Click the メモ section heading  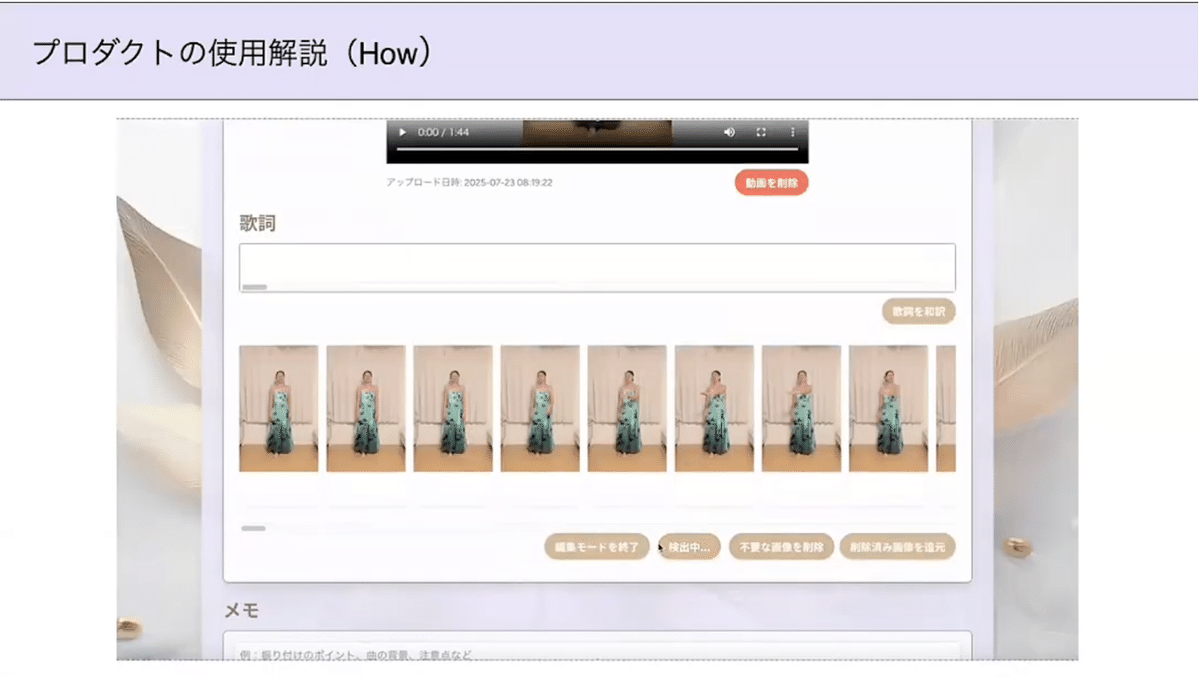(241, 610)
